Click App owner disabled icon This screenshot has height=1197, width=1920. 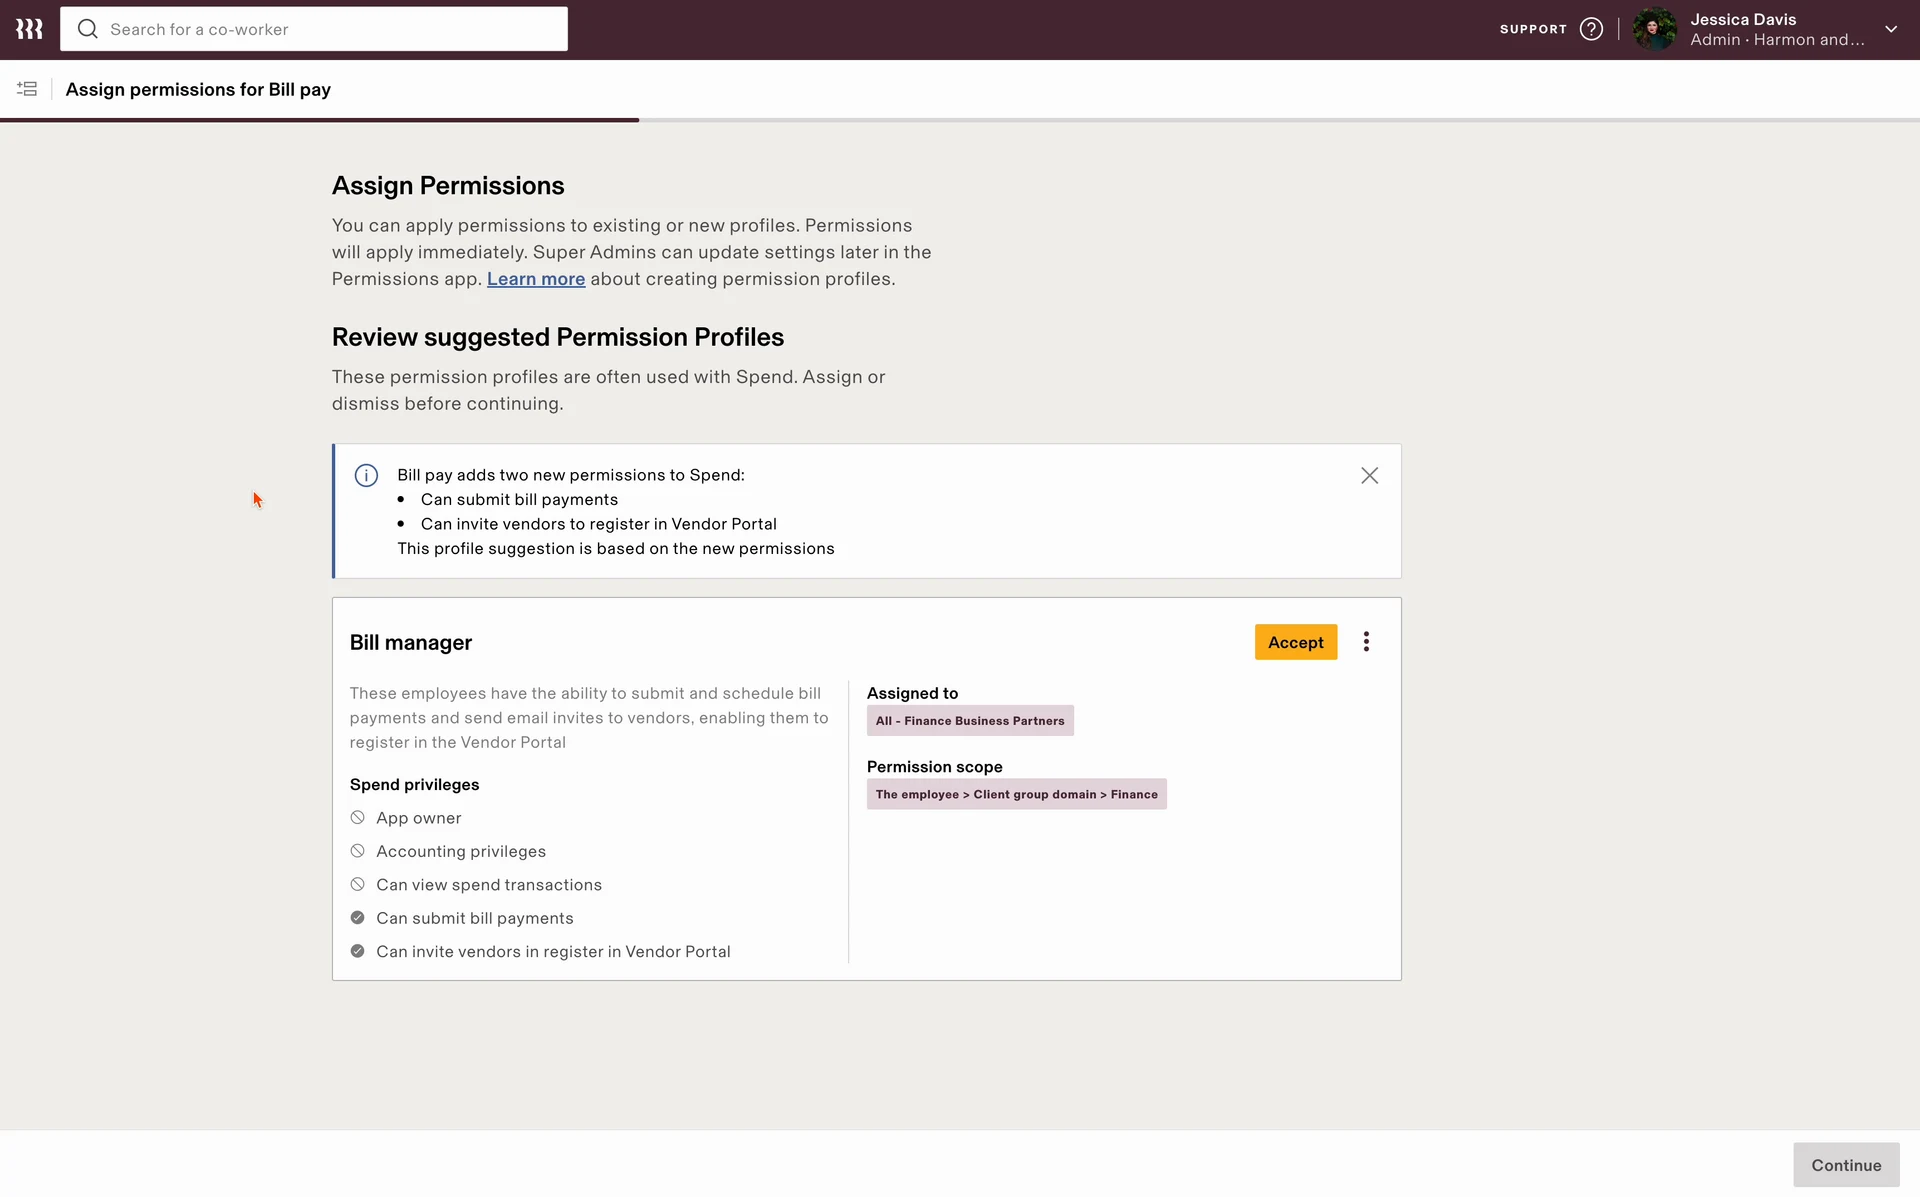357,818
